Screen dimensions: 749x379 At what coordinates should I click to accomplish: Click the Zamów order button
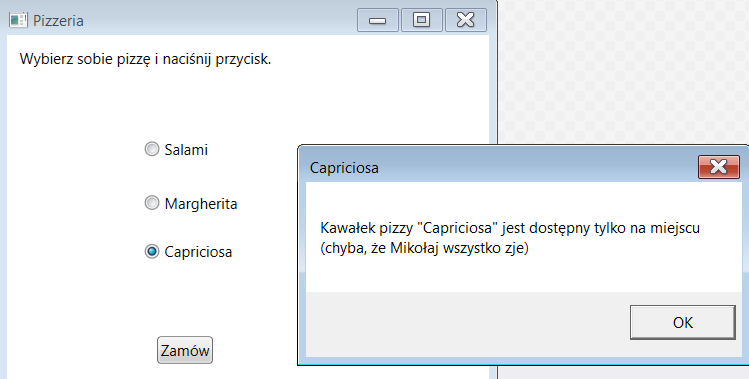pos(185,350)
